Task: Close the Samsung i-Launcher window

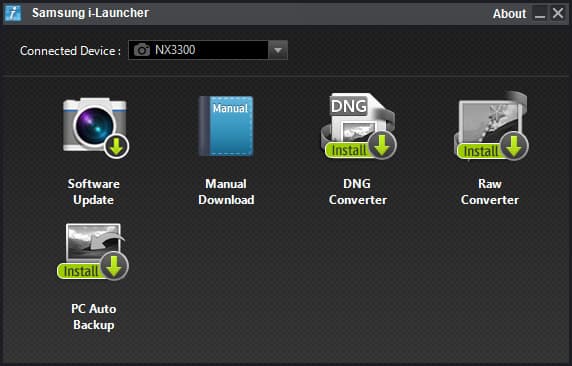Action: [558, 14]
